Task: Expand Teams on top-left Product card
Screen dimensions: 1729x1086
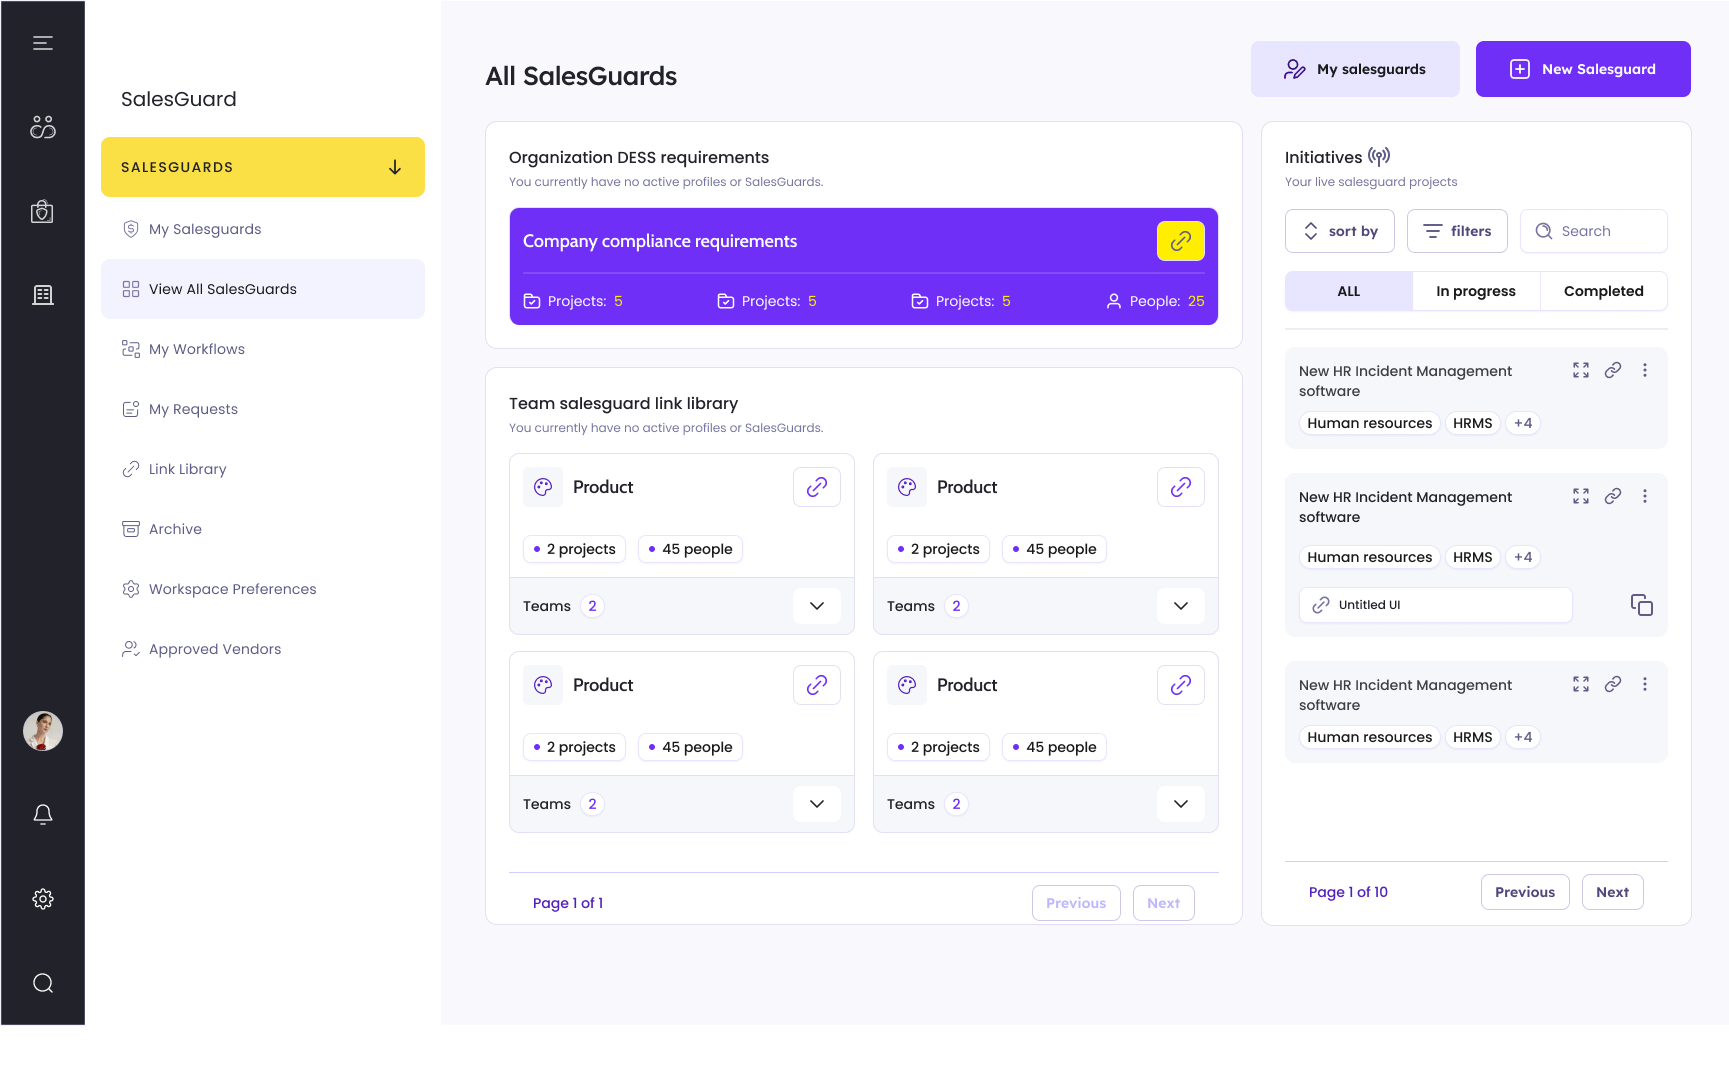Action: [816, 606]
